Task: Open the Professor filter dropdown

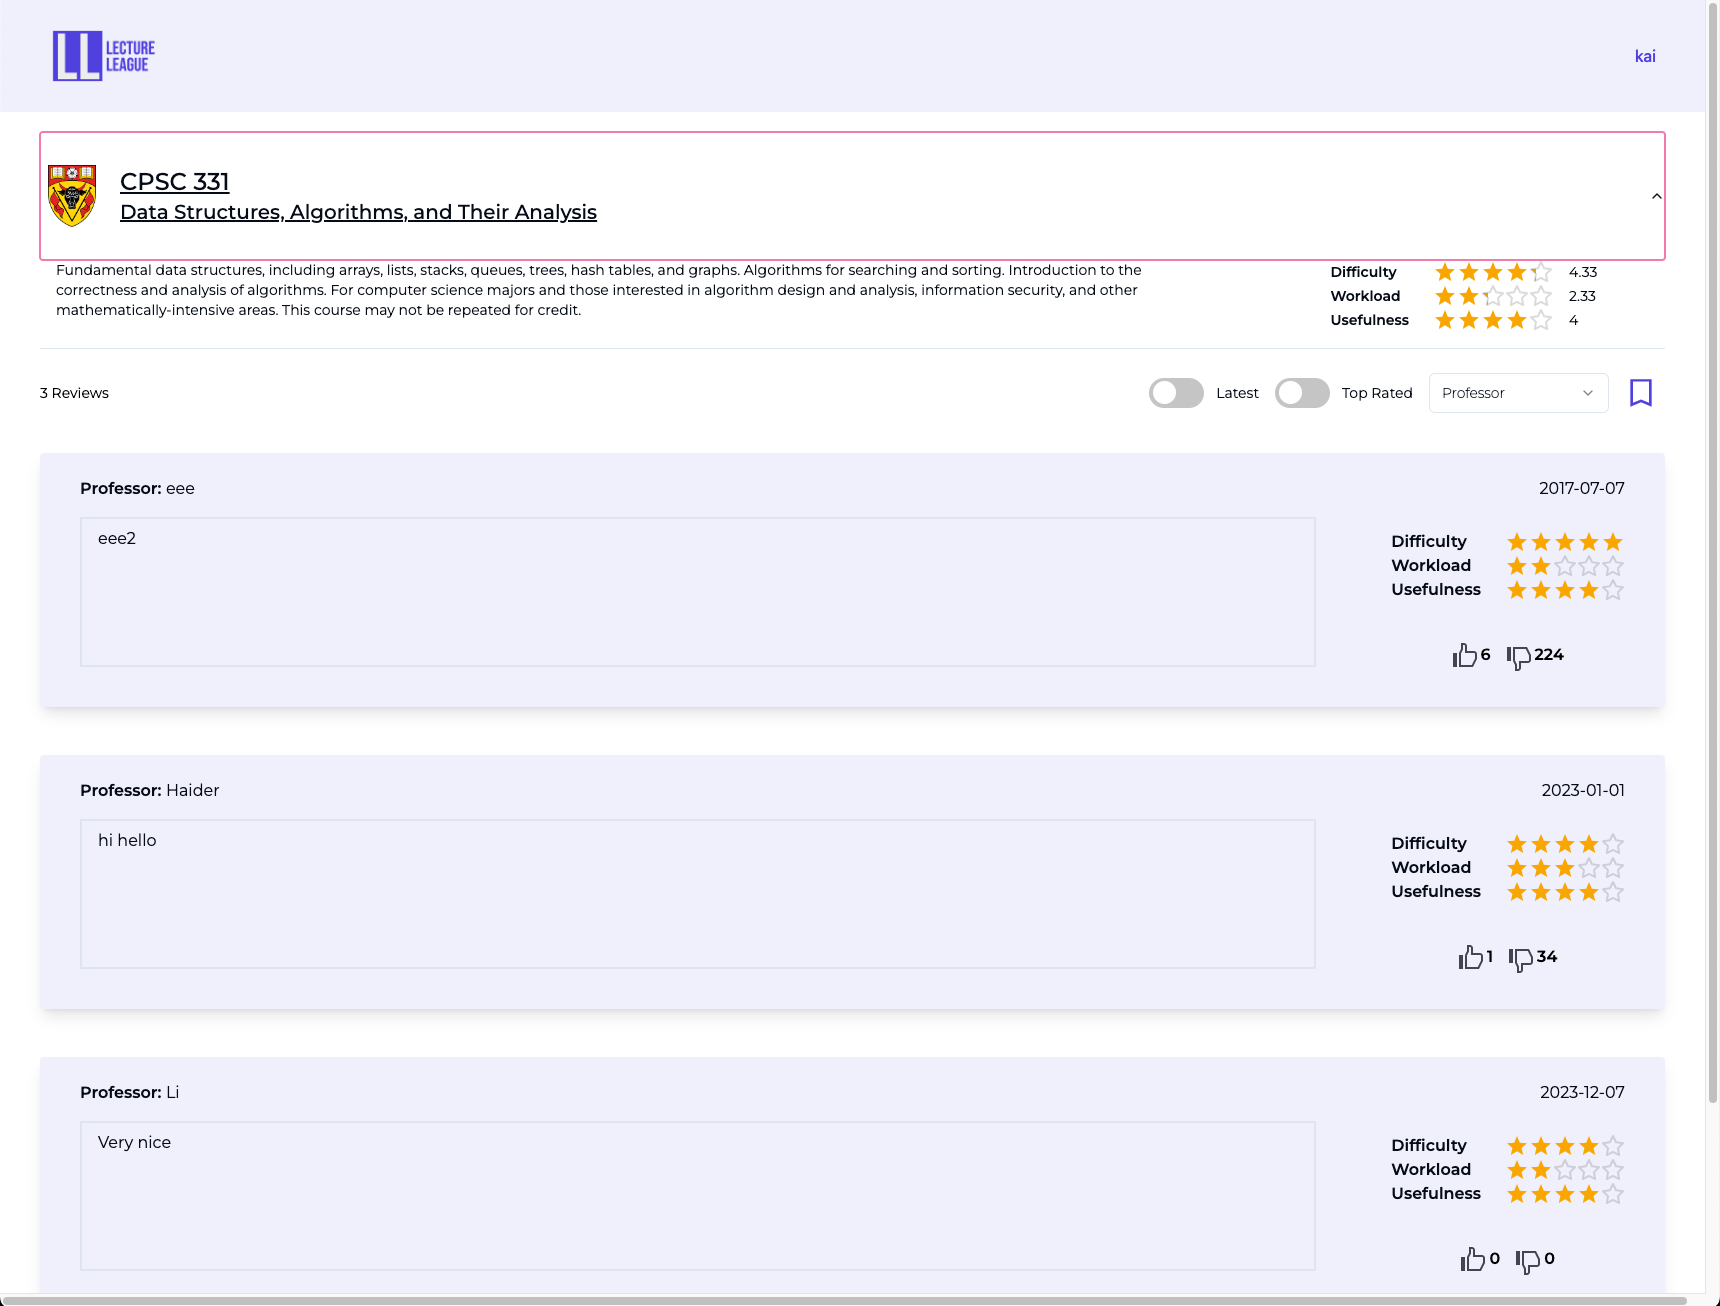Action: 1517,393
